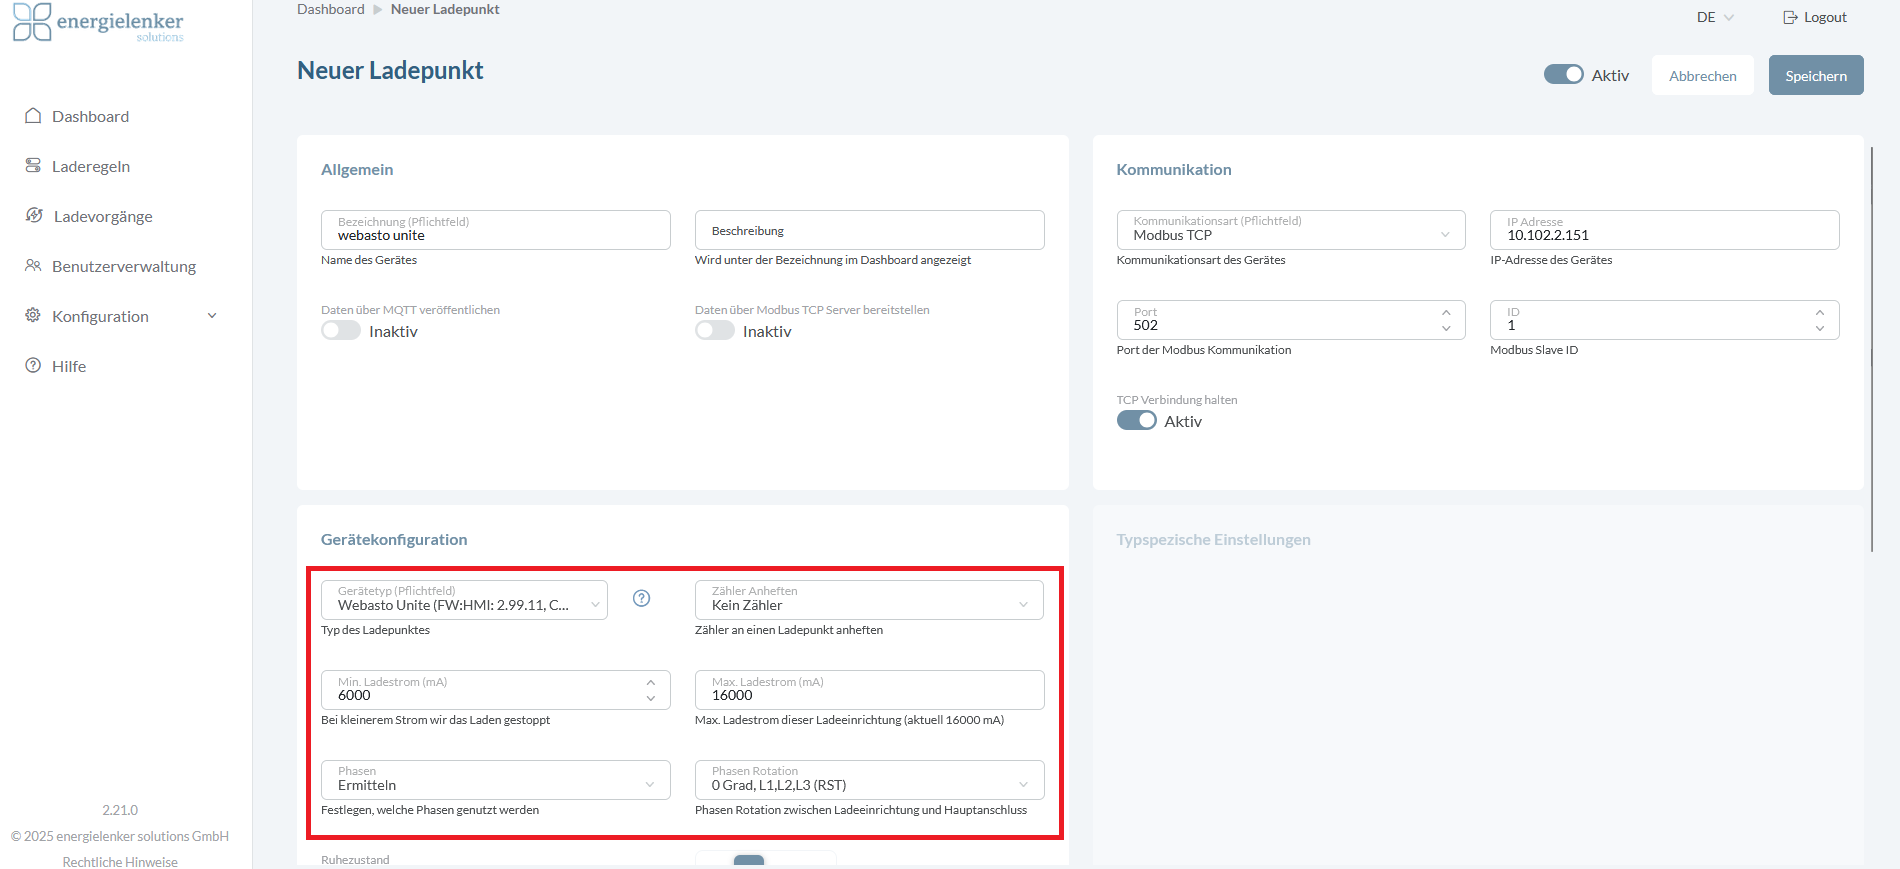Screen dimensions: 1900x869
Task: Click the Laderegeln sidebar icon
Action: pos(33,166)
